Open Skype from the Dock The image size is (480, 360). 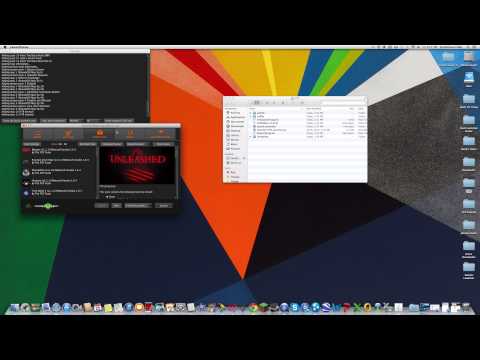[295, 307]
